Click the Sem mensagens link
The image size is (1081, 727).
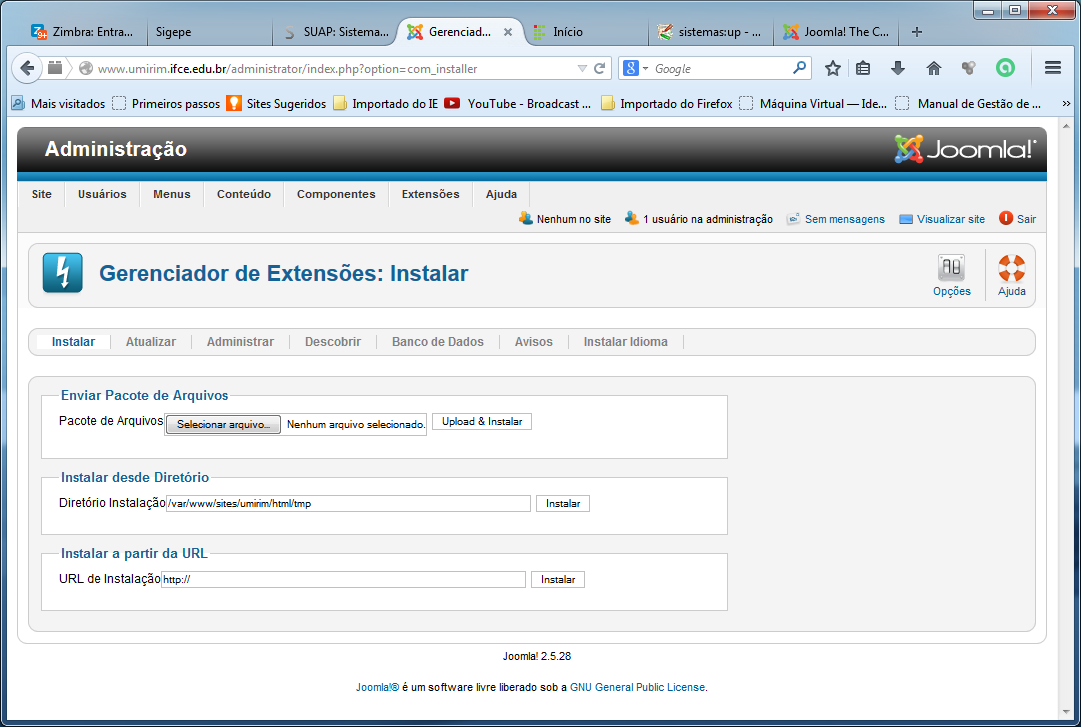[845, 219]
